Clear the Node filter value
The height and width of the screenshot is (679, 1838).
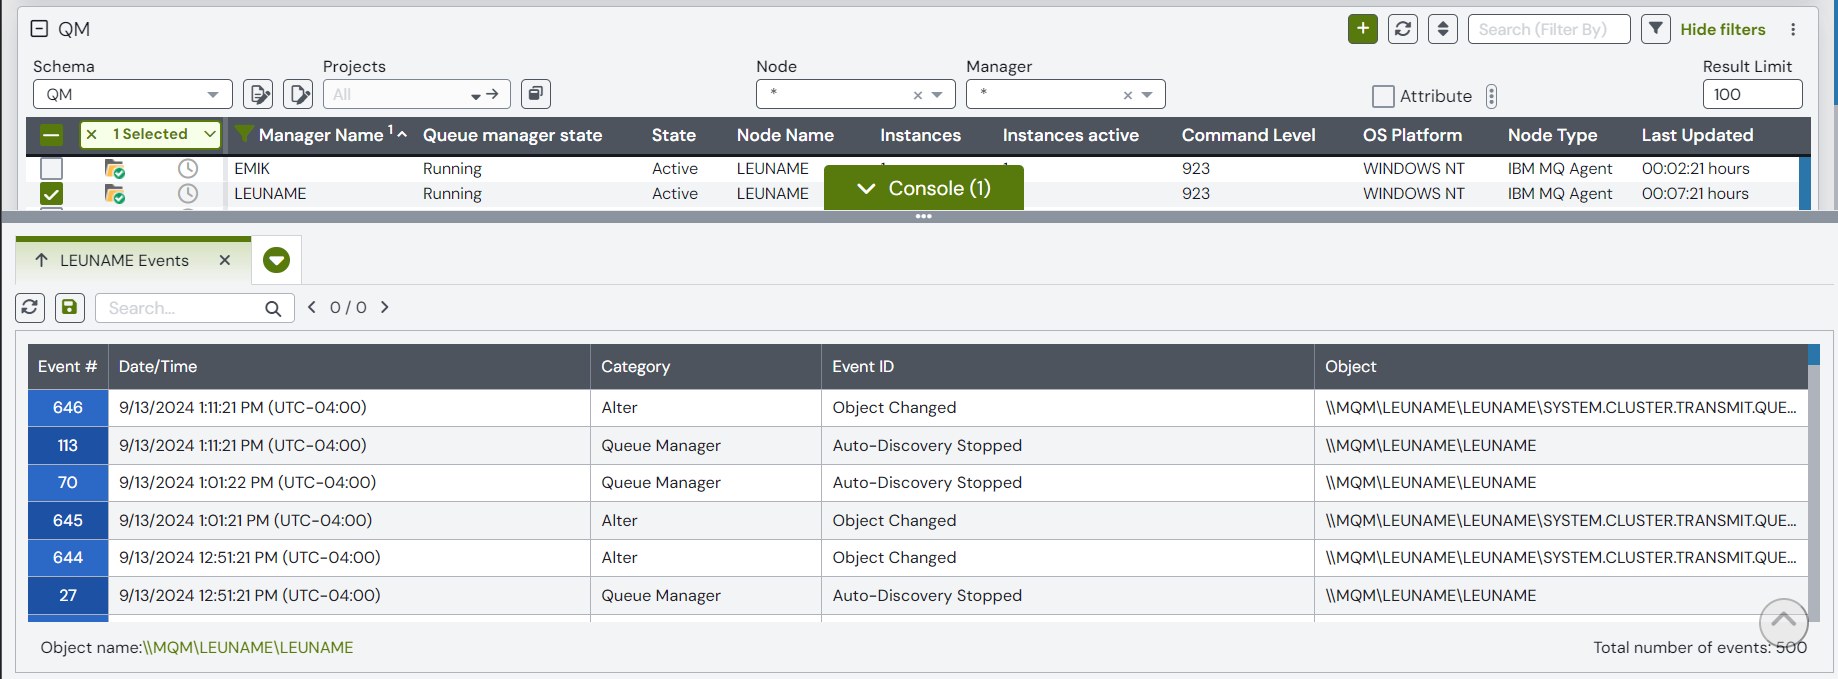pyautogui.click(x=917, y=95)
